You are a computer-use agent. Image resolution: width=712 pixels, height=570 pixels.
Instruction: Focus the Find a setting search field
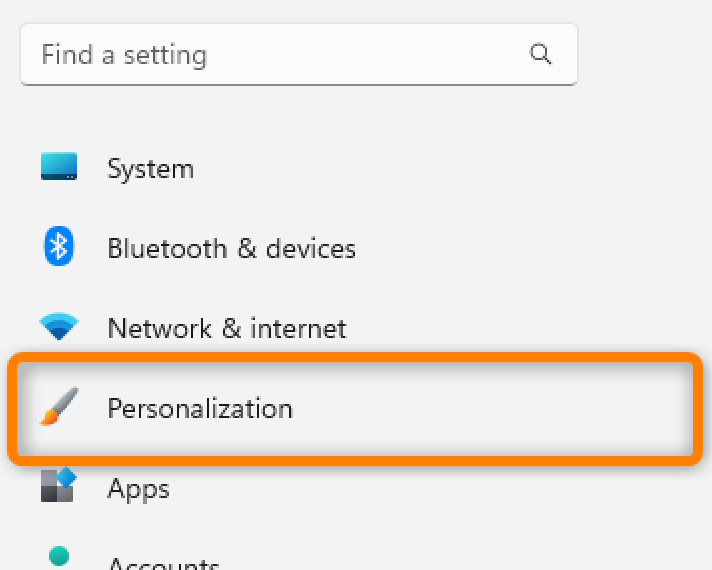[x=280, y=54]
